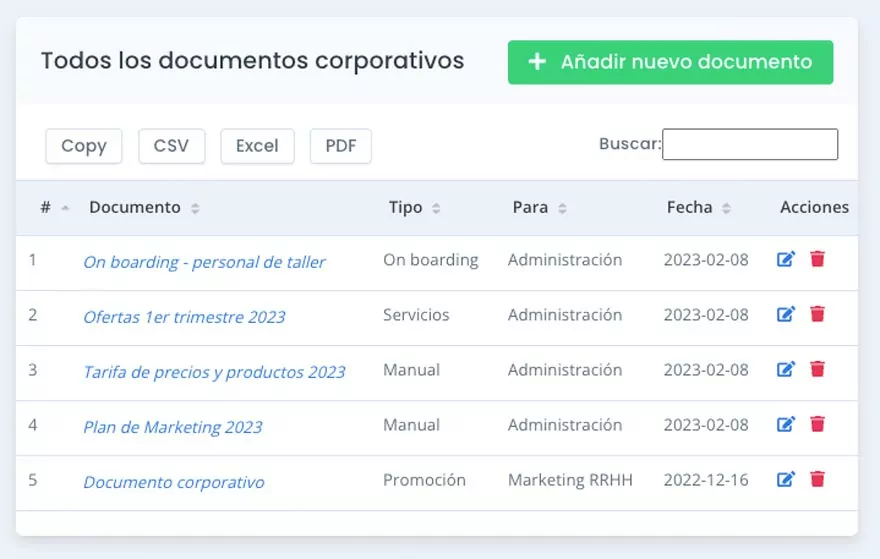The width and height of the screenshot is (880, 559).
Task: Focus the Buscar search field
Action: click(x=750, y=144)
